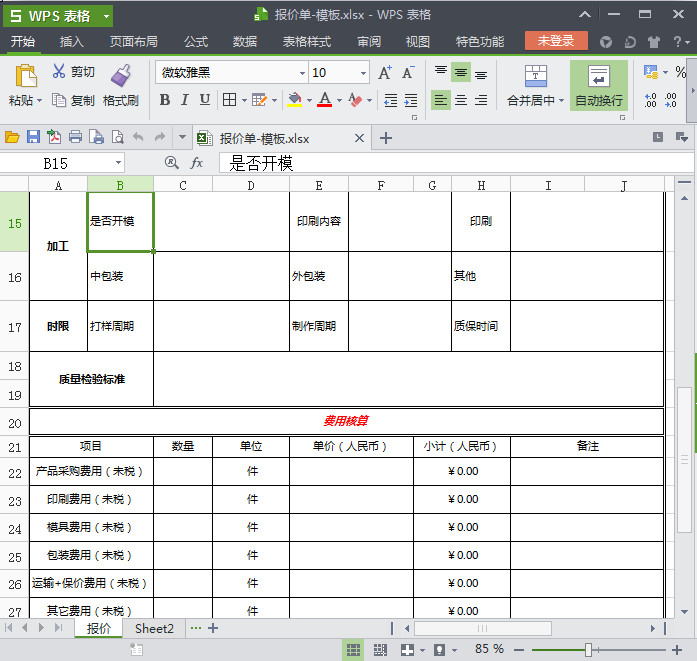Open the WPS application menu dropdown
Viewport: 697px width, 661px height.
[x=106, y=16]
